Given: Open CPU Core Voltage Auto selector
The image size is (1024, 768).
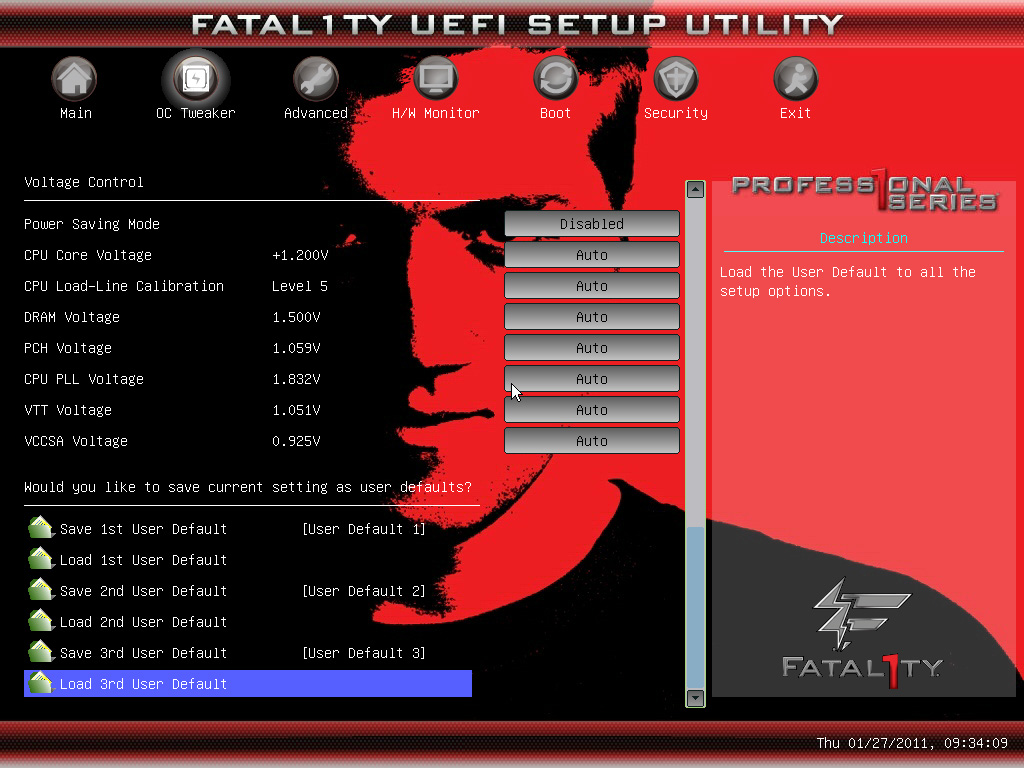Looking at the screenshot, I should tap(592, 255).
